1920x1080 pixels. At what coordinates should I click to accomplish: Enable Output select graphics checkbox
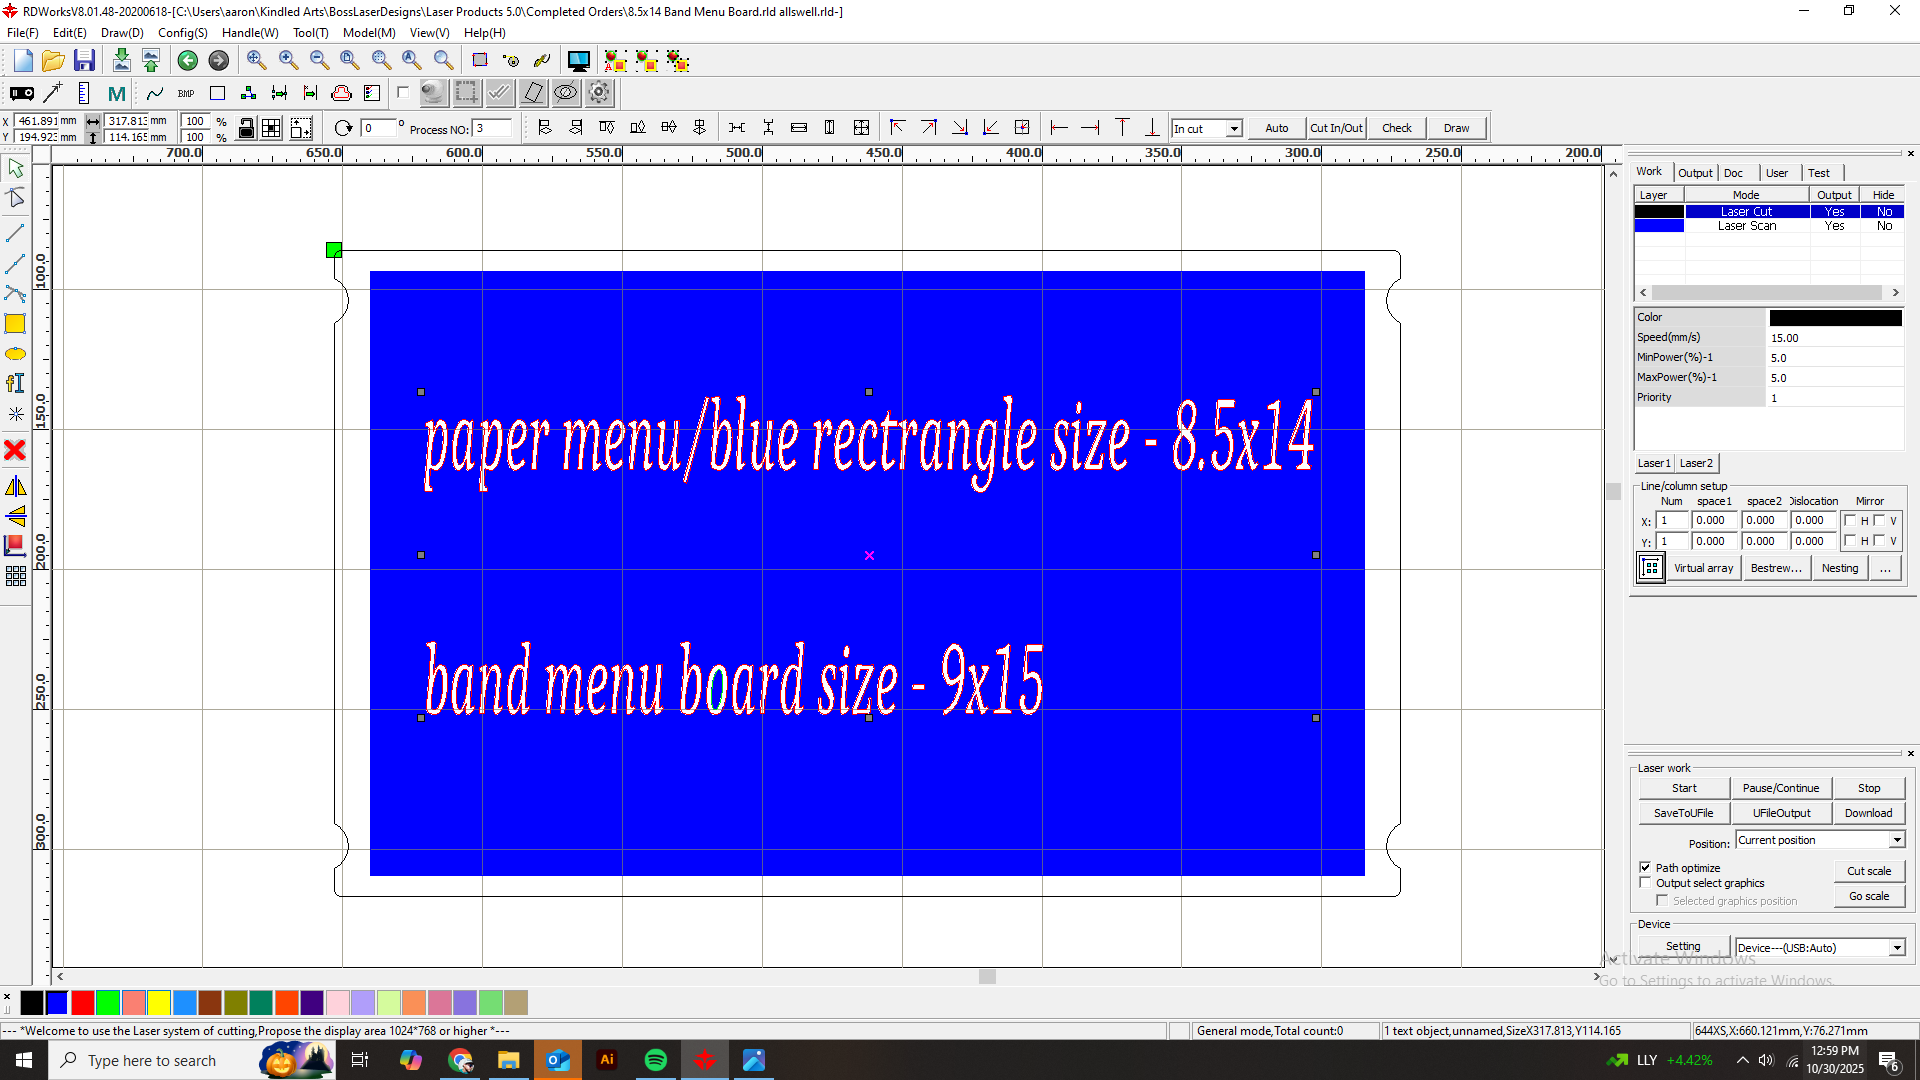click(x=1645, y=883)
